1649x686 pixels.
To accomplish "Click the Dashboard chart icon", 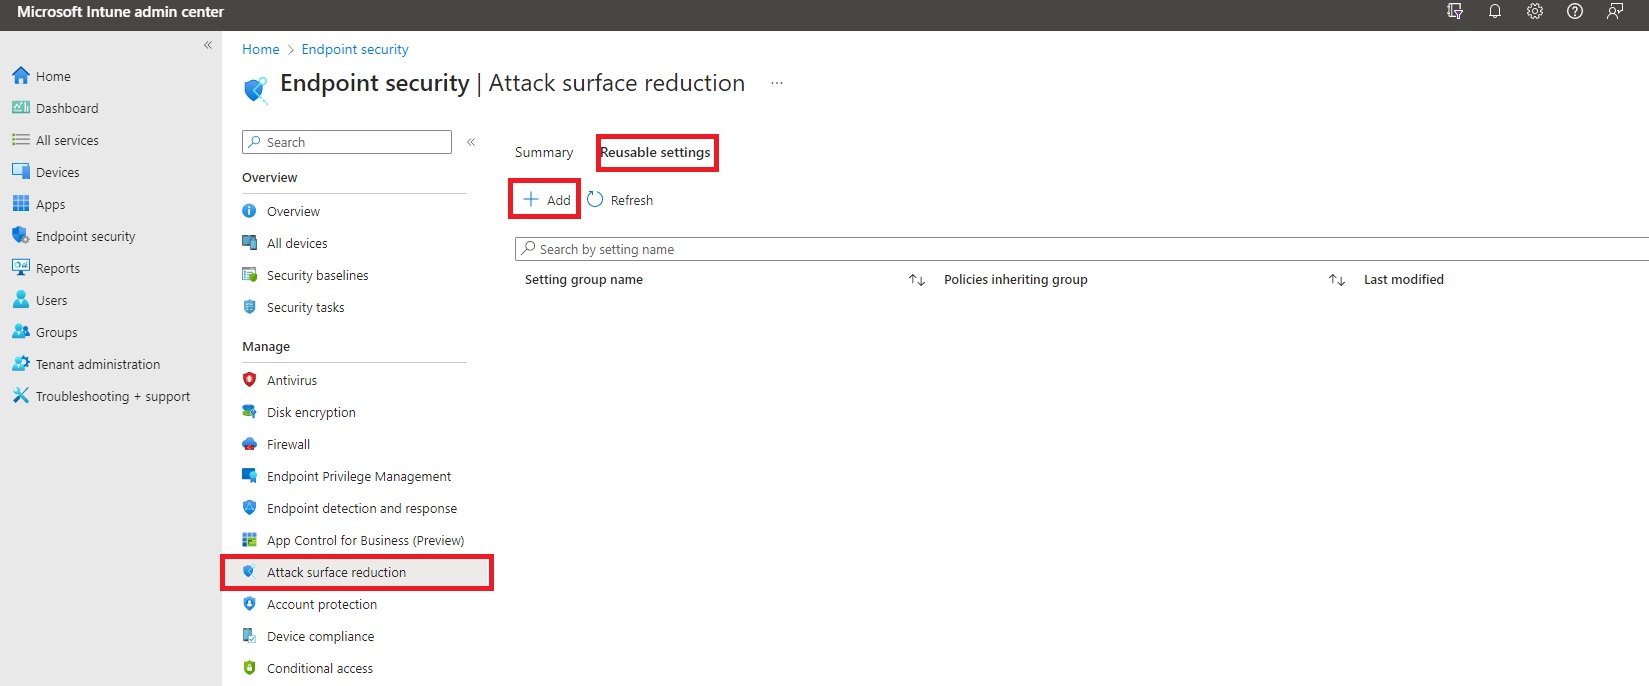I will pos(21,108).
